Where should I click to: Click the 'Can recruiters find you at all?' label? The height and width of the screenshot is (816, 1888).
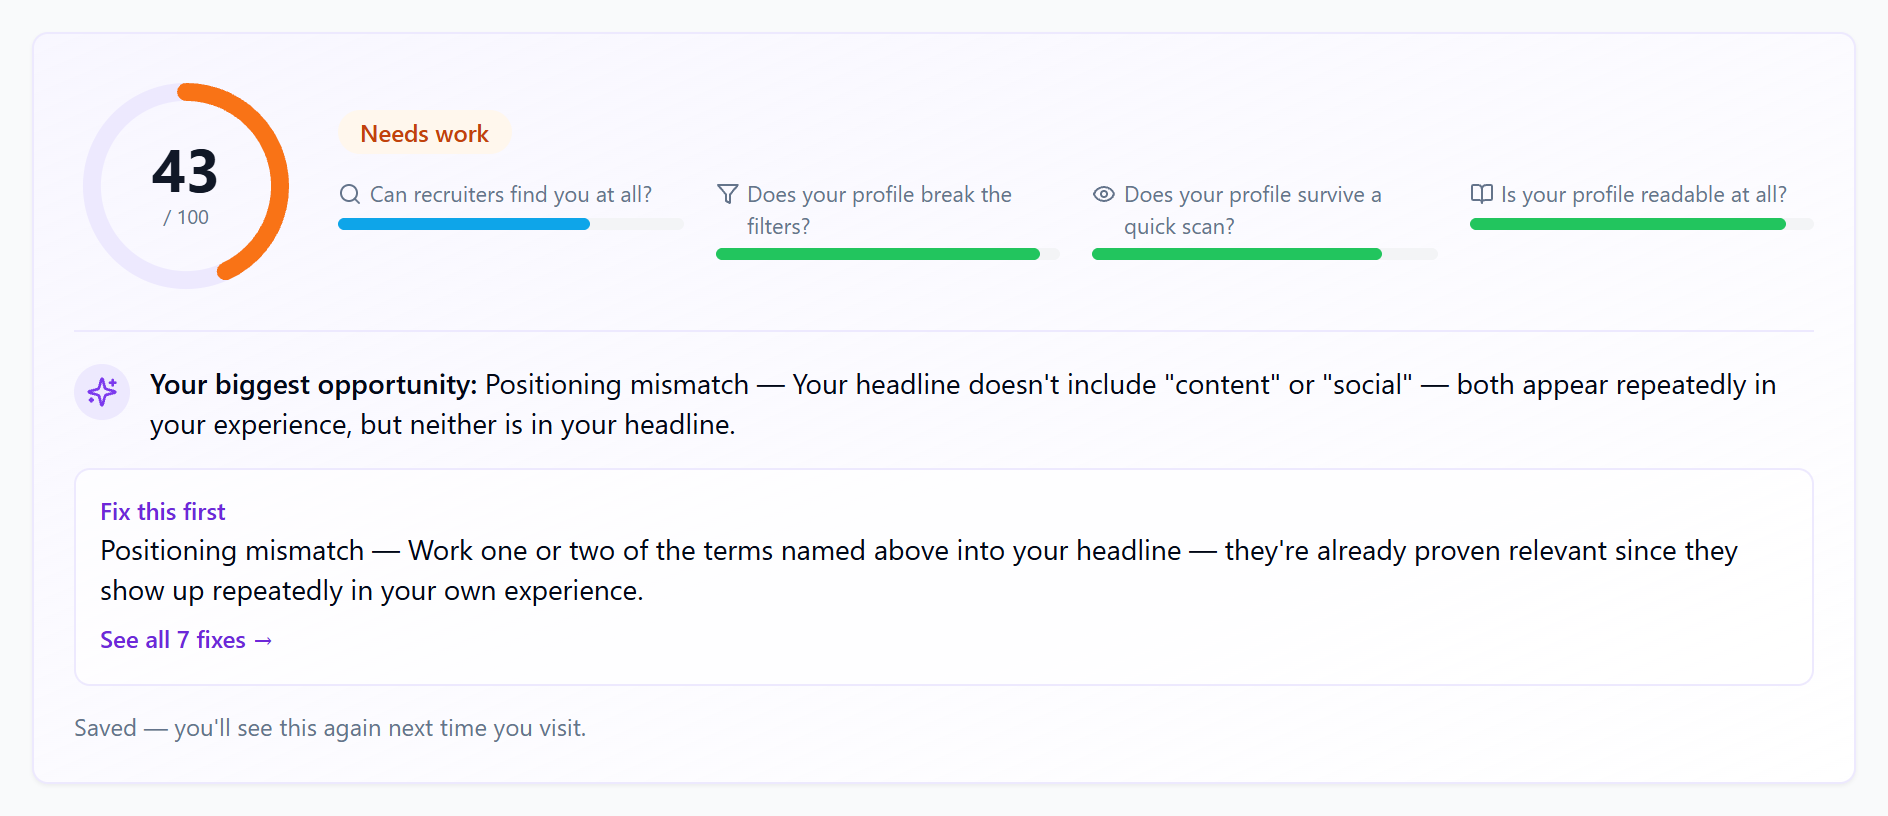pos(511,194)
